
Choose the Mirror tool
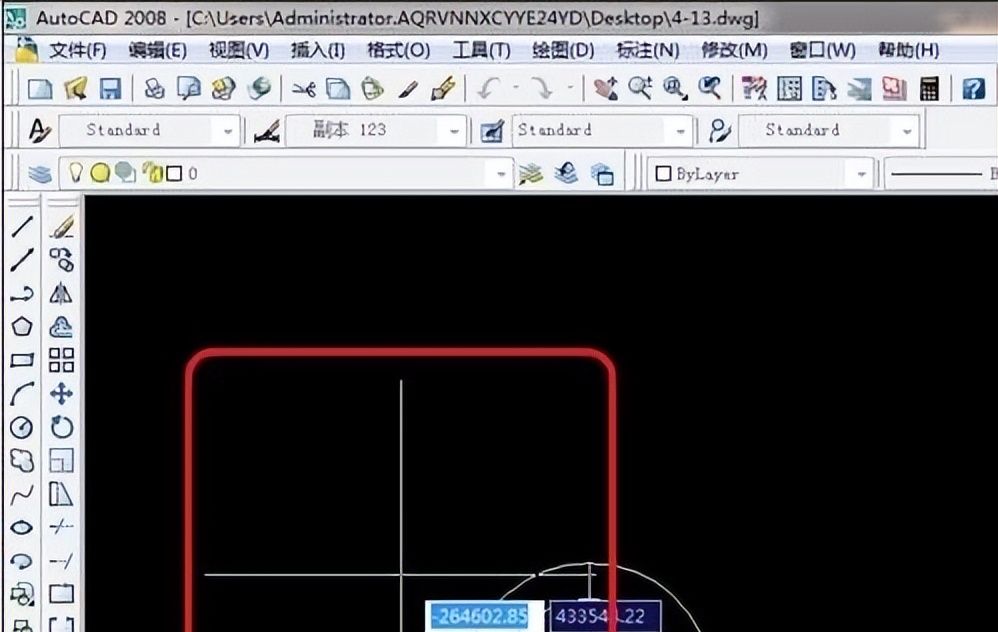(62, 294)
